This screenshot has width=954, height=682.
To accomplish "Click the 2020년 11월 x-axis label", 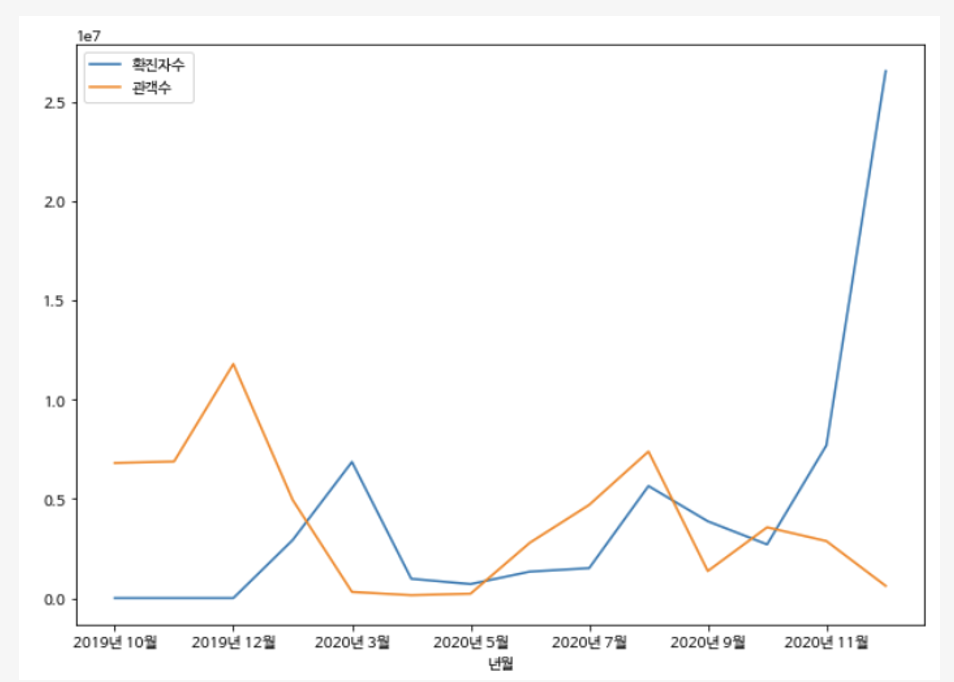I will (x=827, y=641).
